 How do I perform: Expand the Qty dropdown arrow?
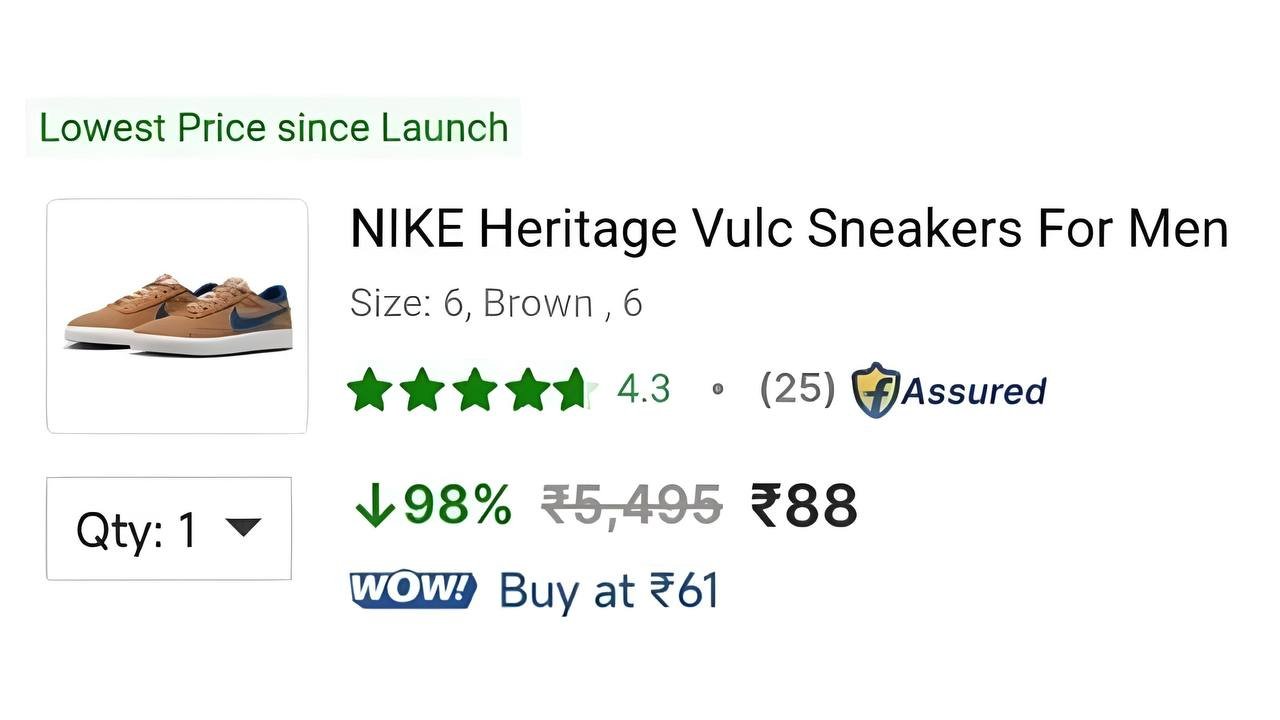(x=244, y=527)
